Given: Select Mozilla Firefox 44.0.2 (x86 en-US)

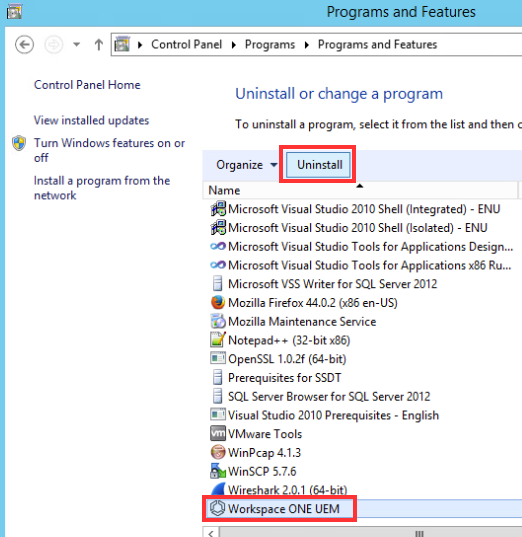Looking at the screenshot, I should click(312, 303).
